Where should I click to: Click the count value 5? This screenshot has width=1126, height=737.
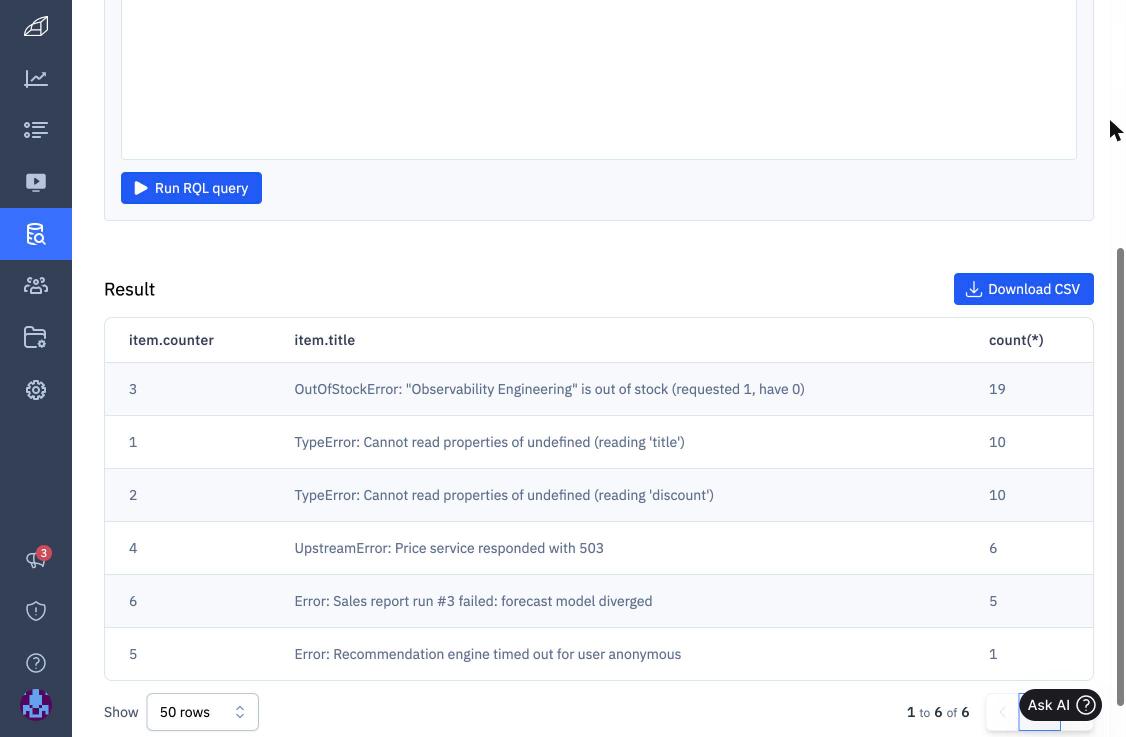[993, 601]
